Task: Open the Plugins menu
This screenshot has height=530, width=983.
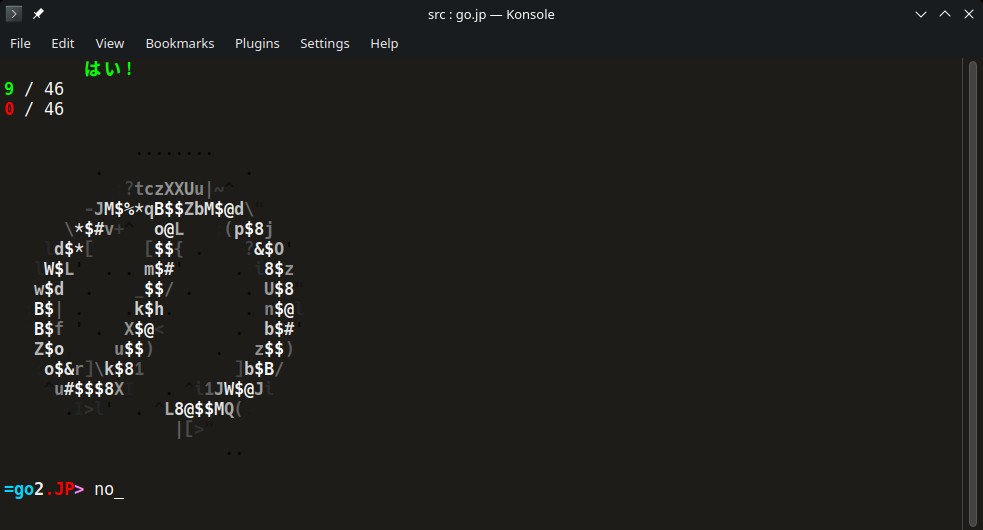Action: pos(257,43)
